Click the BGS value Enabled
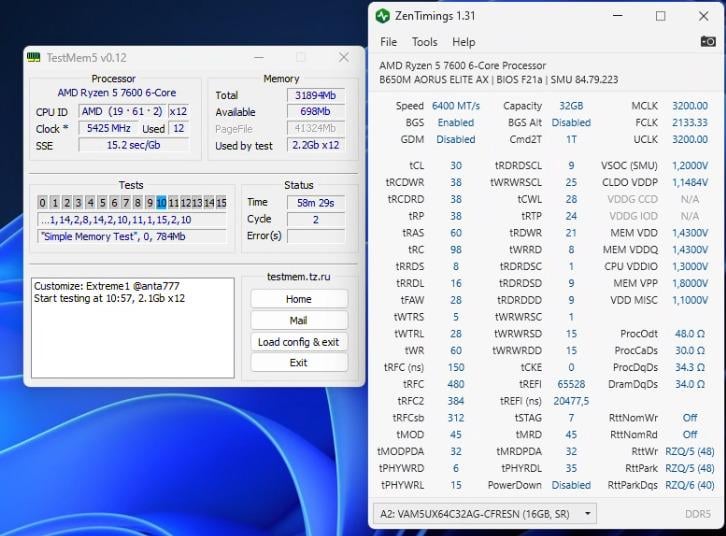Viewport: 726px width, 536px height. (x=456, y=123)
